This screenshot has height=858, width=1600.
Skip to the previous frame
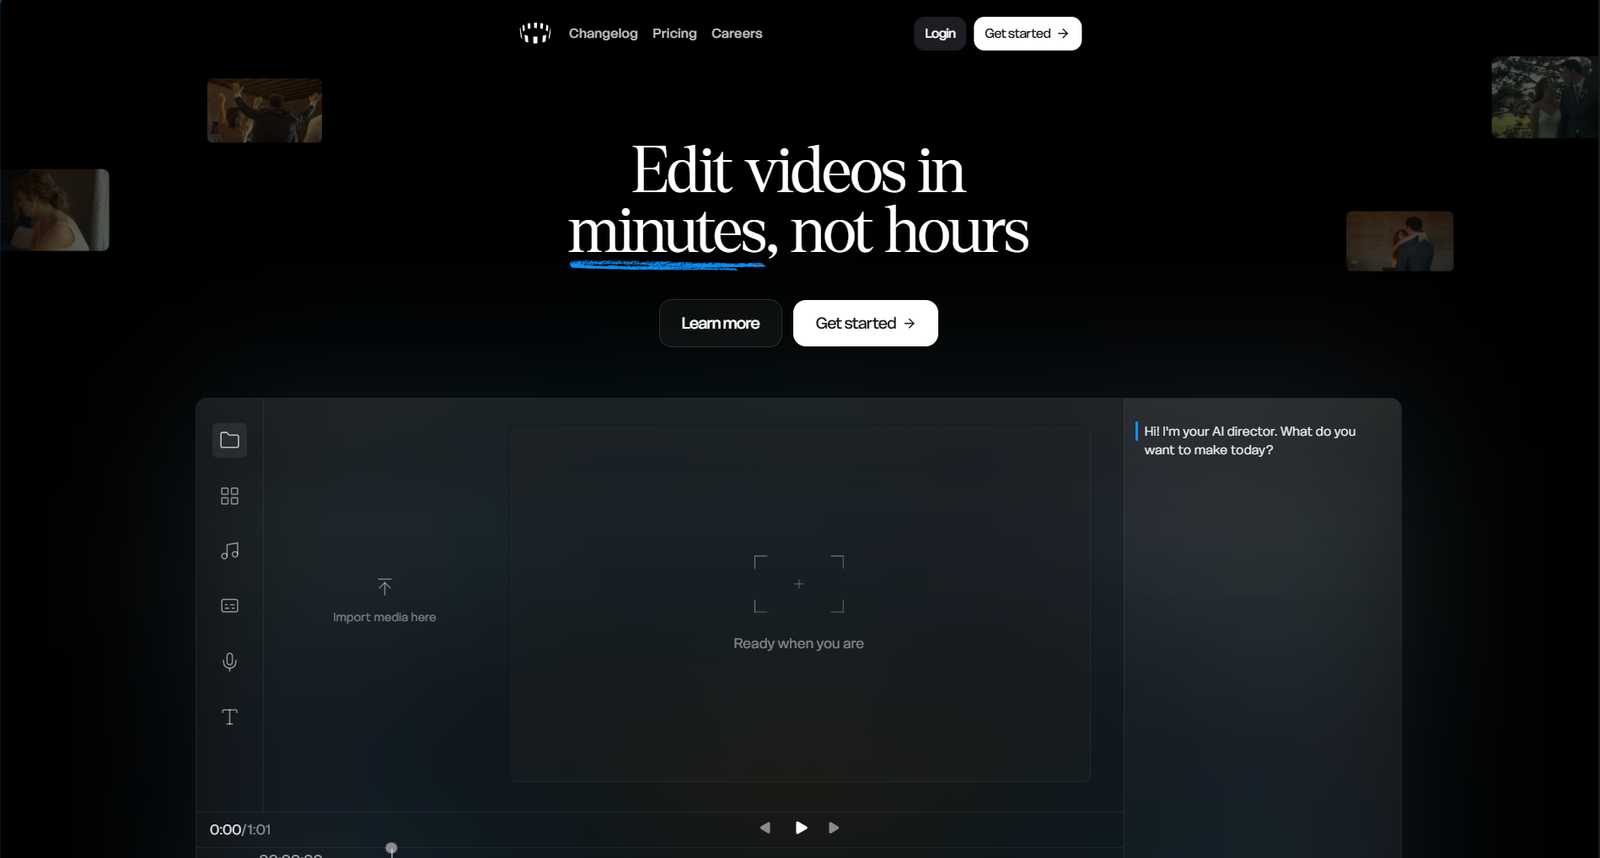click(x=765, y=828)
